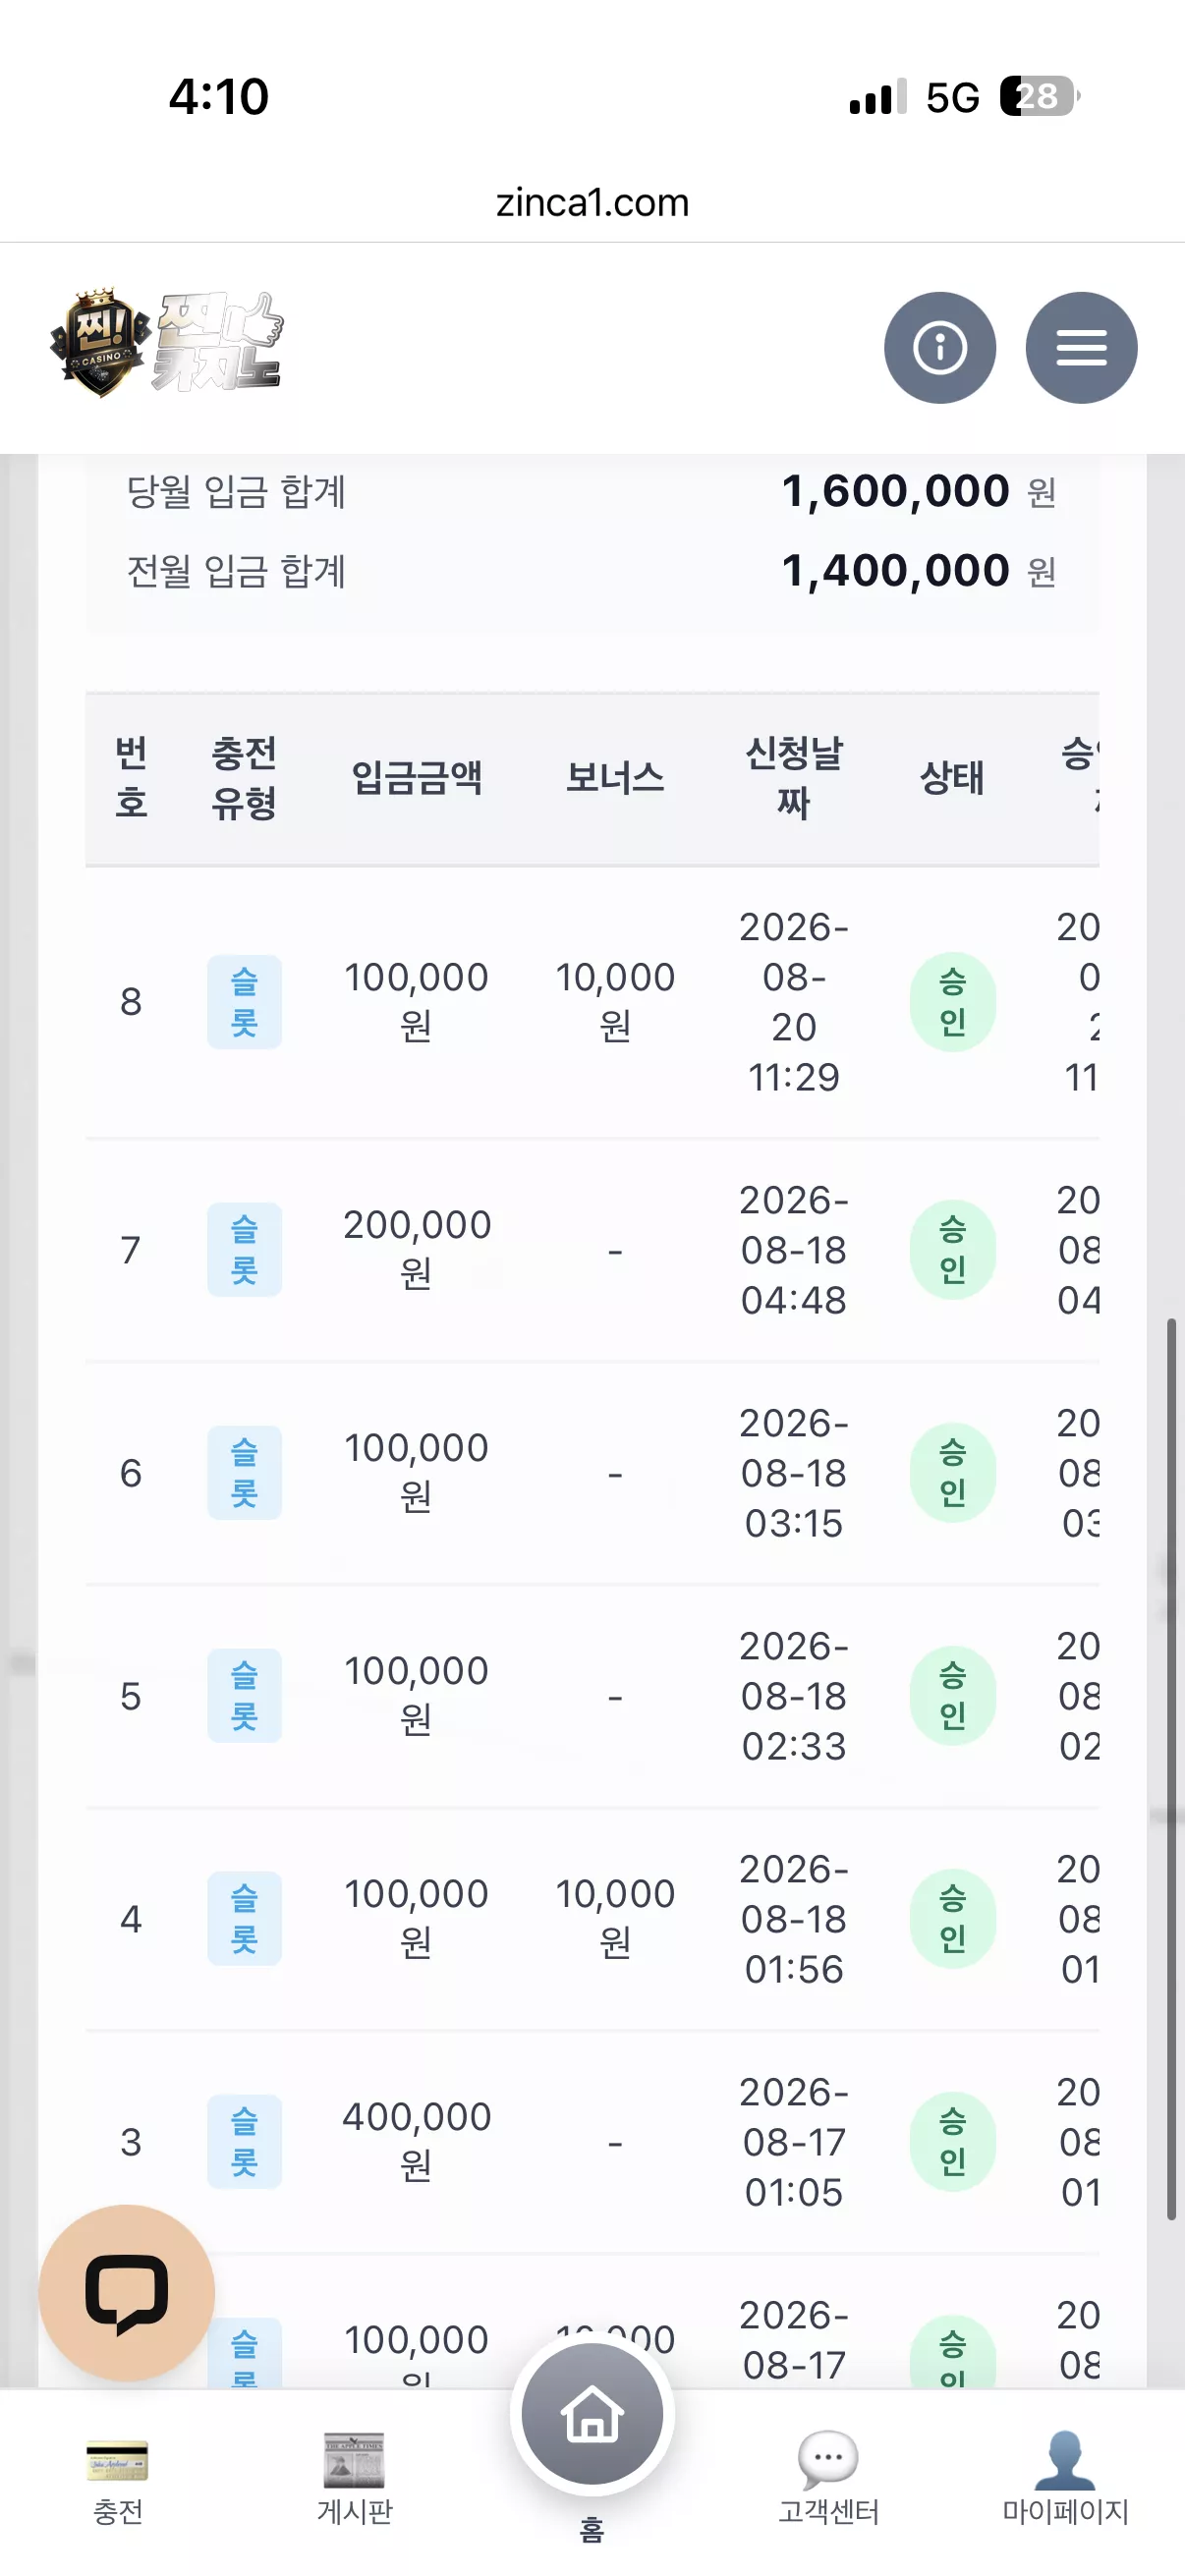Click the vertical scrollbar on right edge

1171,1770
